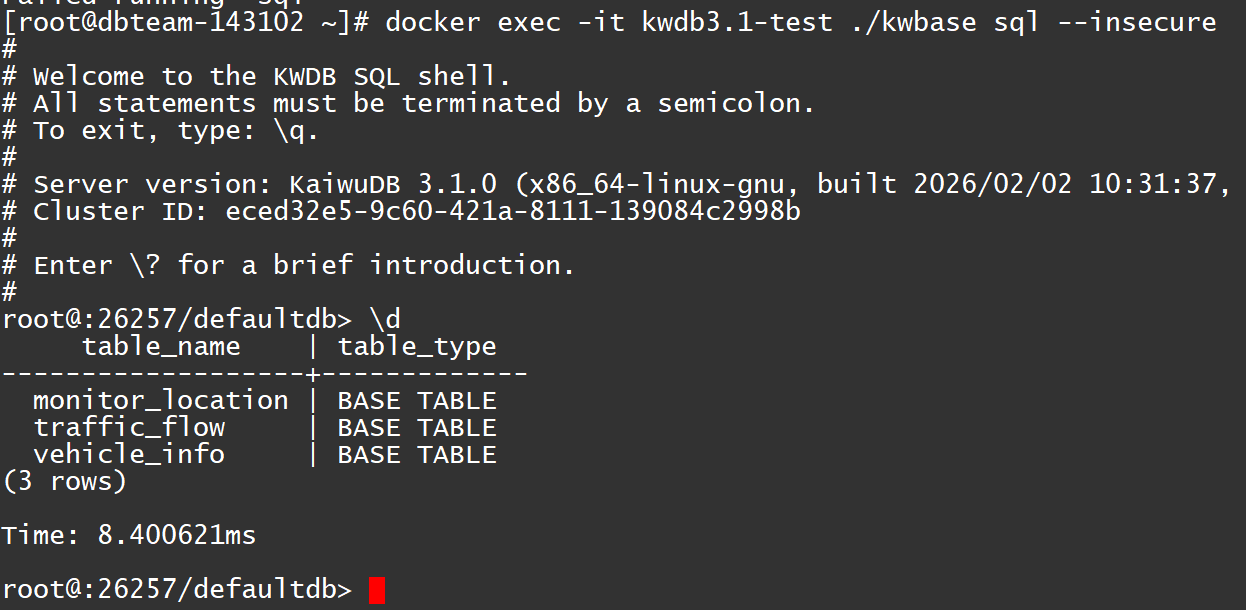Image resolution: width=1246 pixels, height=610 pixels.
Task: Click the "Enter \? for a brief introduction" line
Action: click(x=304, y=266)
